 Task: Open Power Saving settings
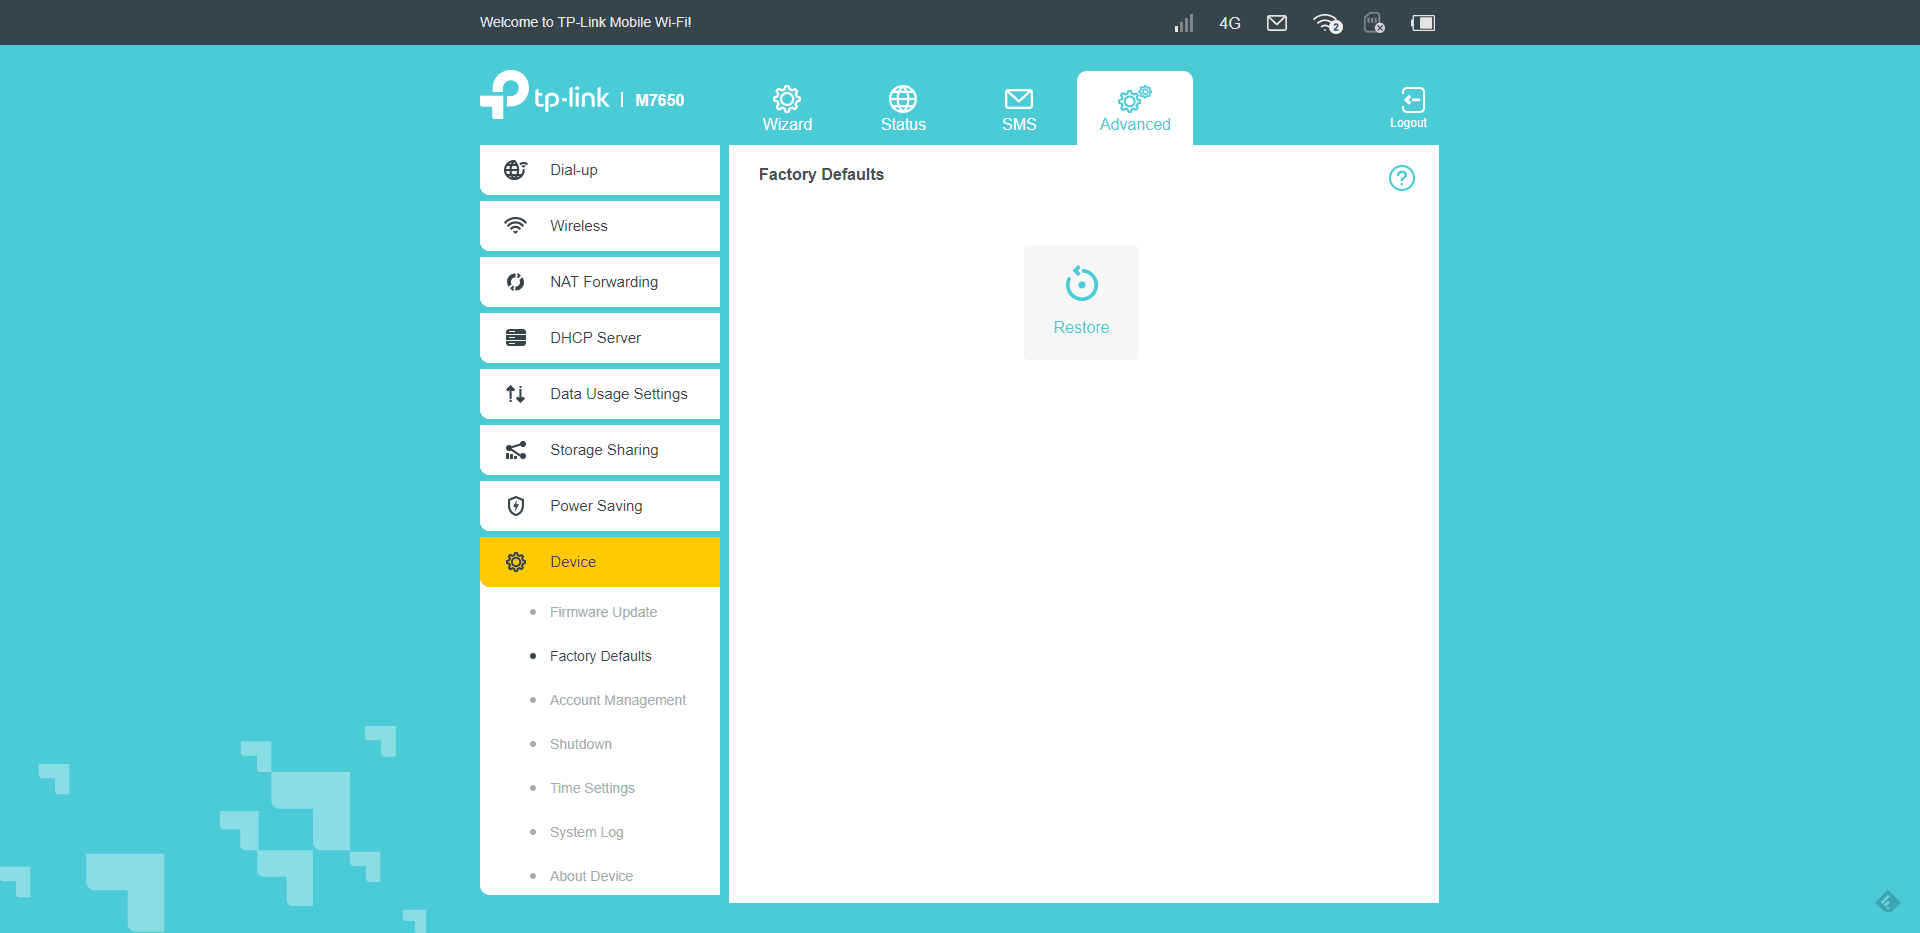600,506
